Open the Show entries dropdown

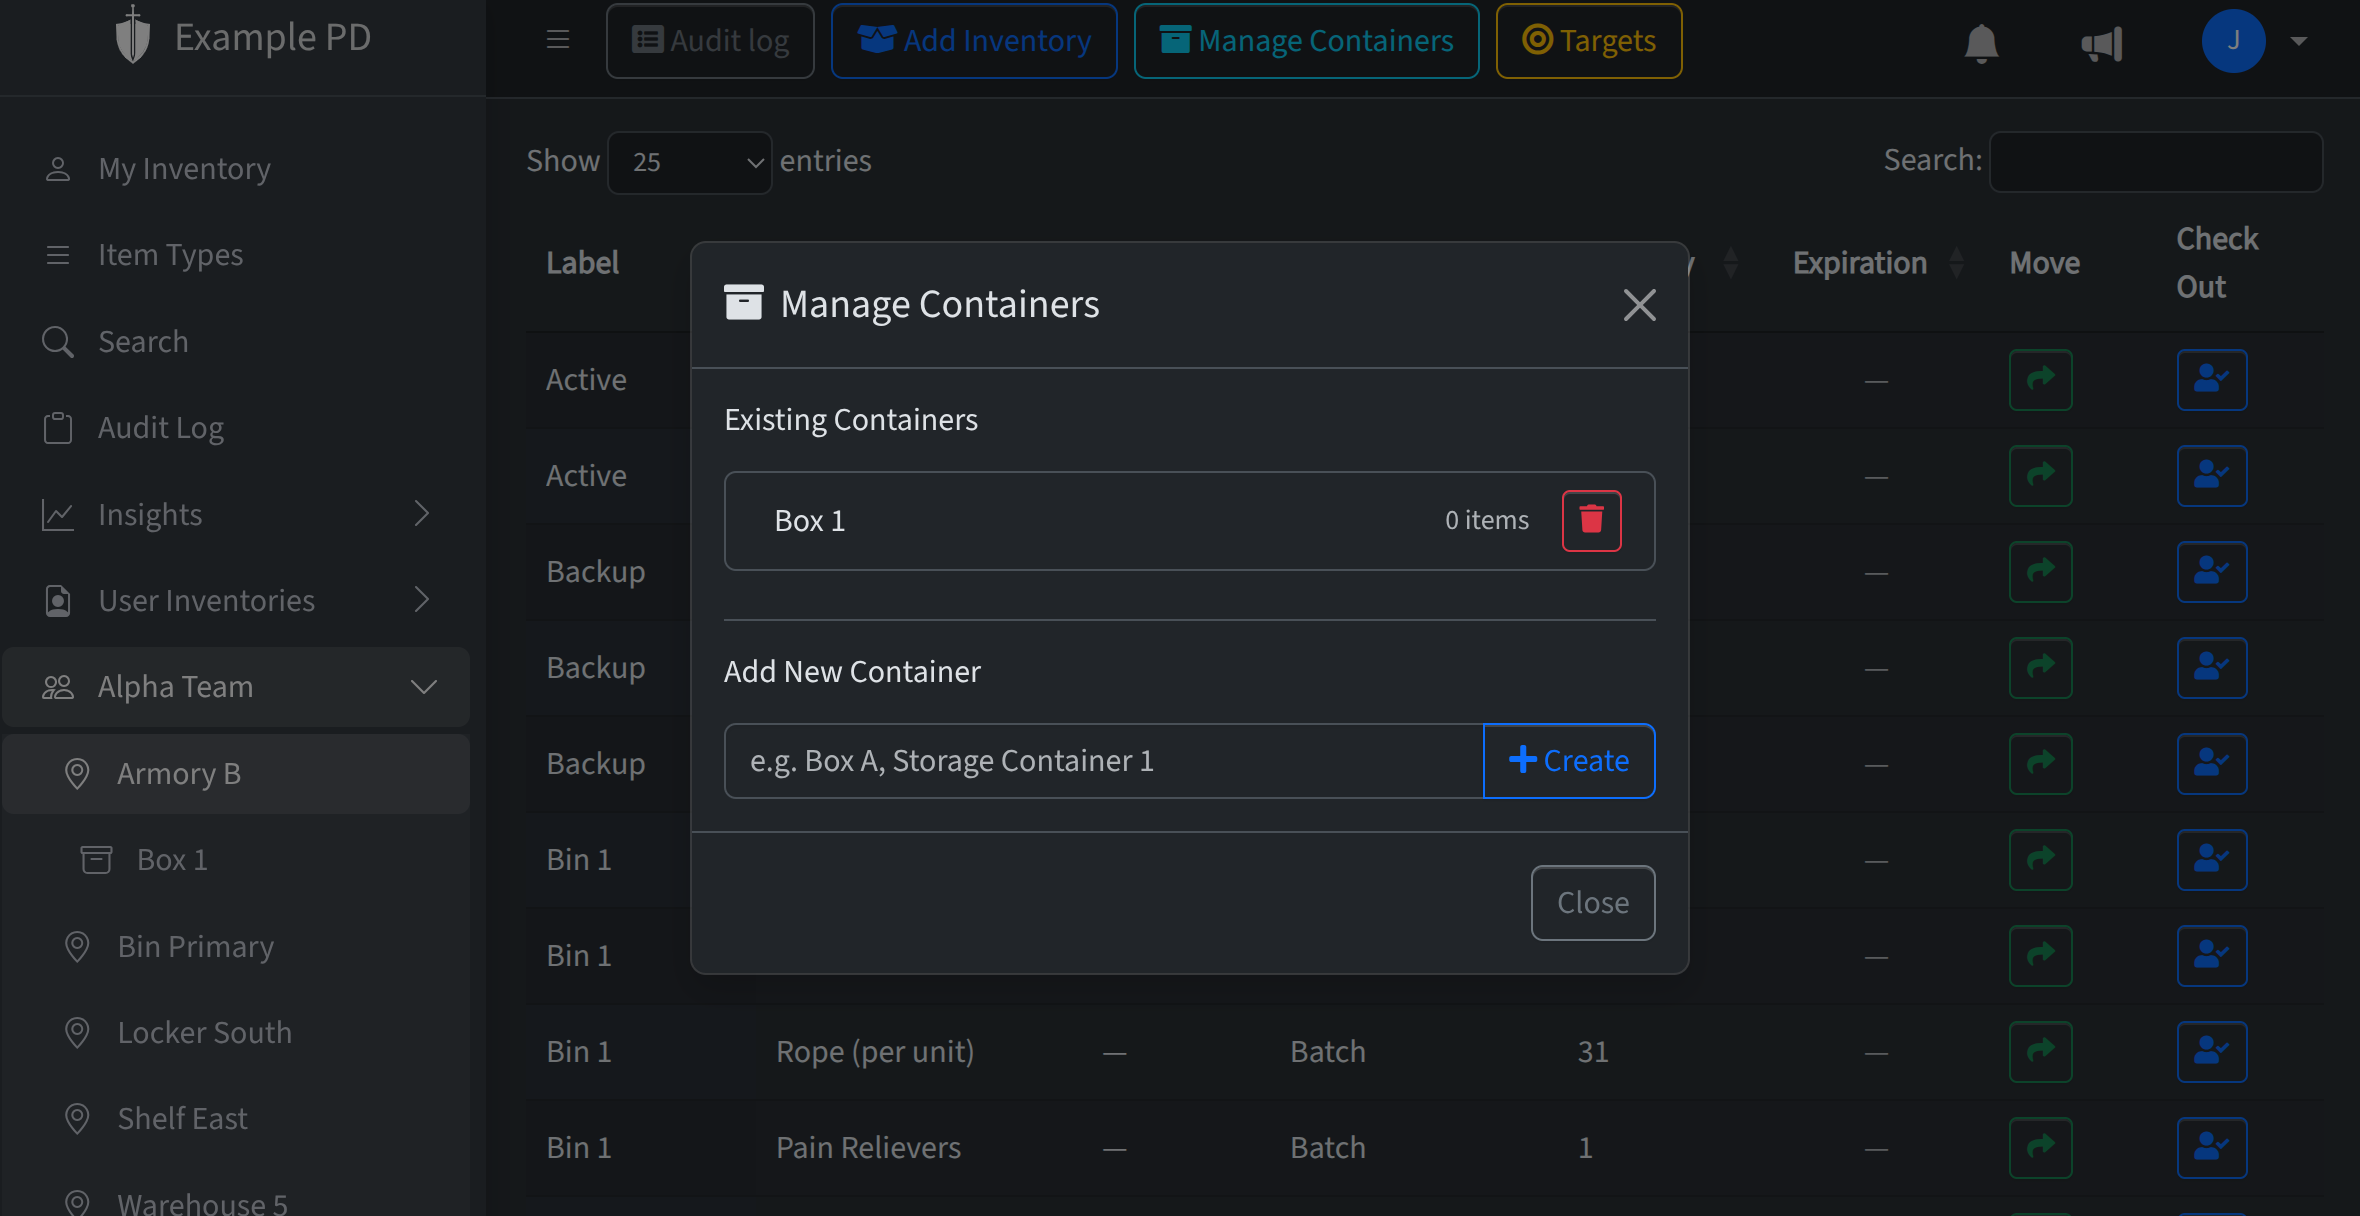click(x=689, y=162)
